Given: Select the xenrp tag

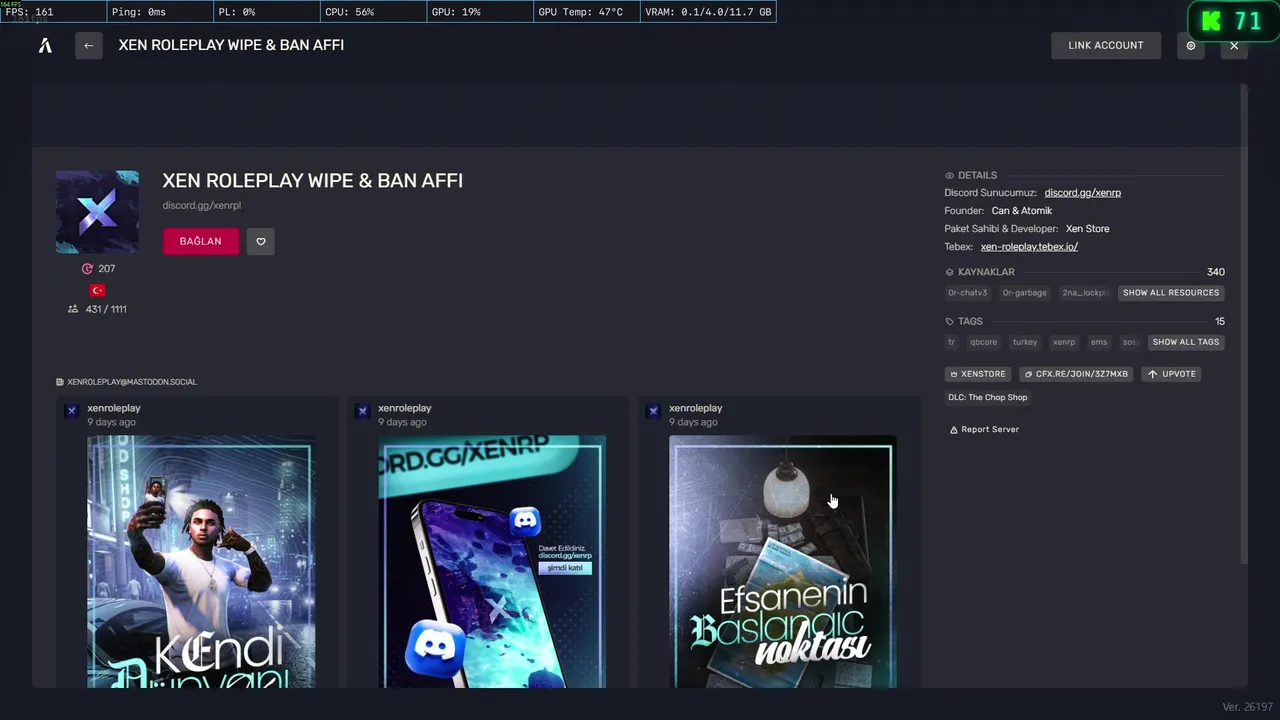Looking at the screenshot, I should [x=1064, y=342].
